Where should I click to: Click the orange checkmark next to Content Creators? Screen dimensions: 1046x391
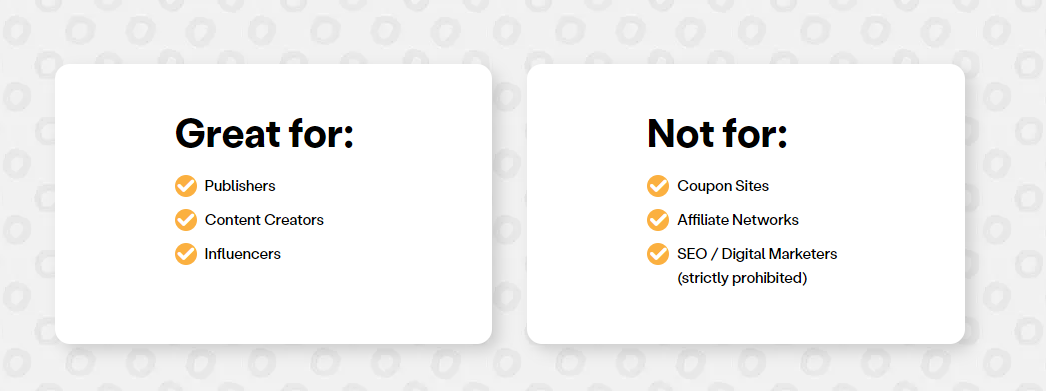click(186, 220)
